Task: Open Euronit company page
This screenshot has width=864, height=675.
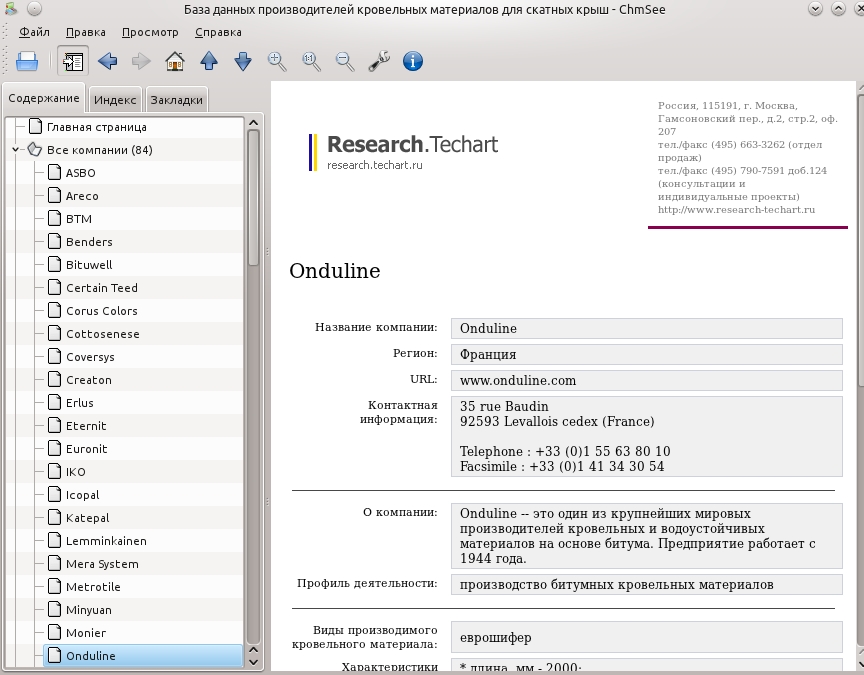Action: [87, 449]
